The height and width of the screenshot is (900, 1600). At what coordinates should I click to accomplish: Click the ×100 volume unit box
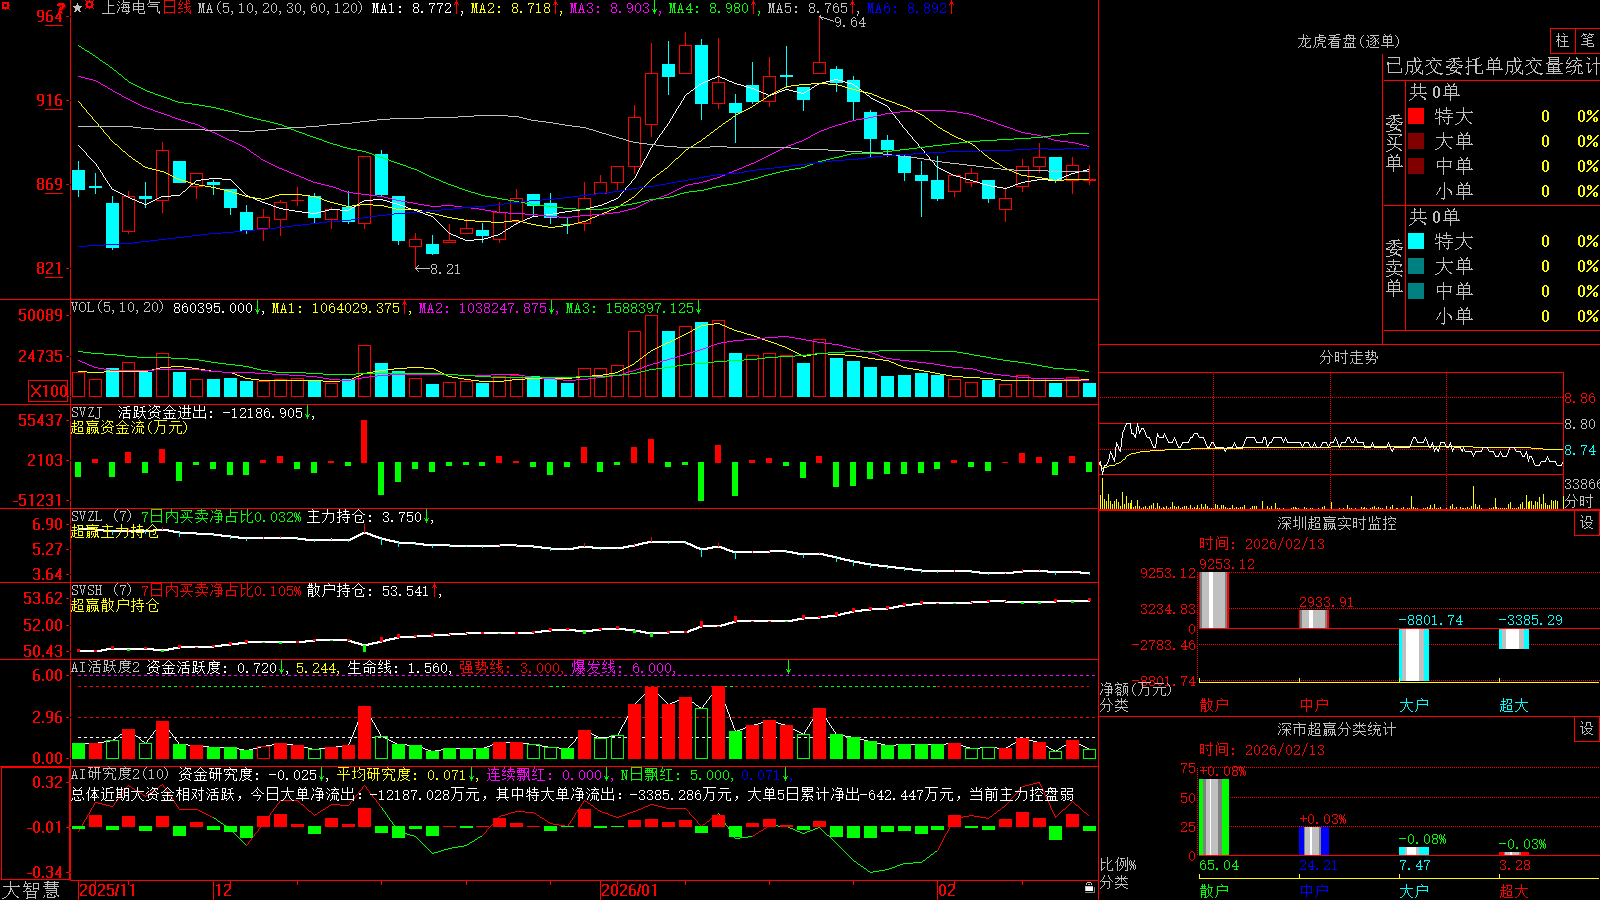48,391
